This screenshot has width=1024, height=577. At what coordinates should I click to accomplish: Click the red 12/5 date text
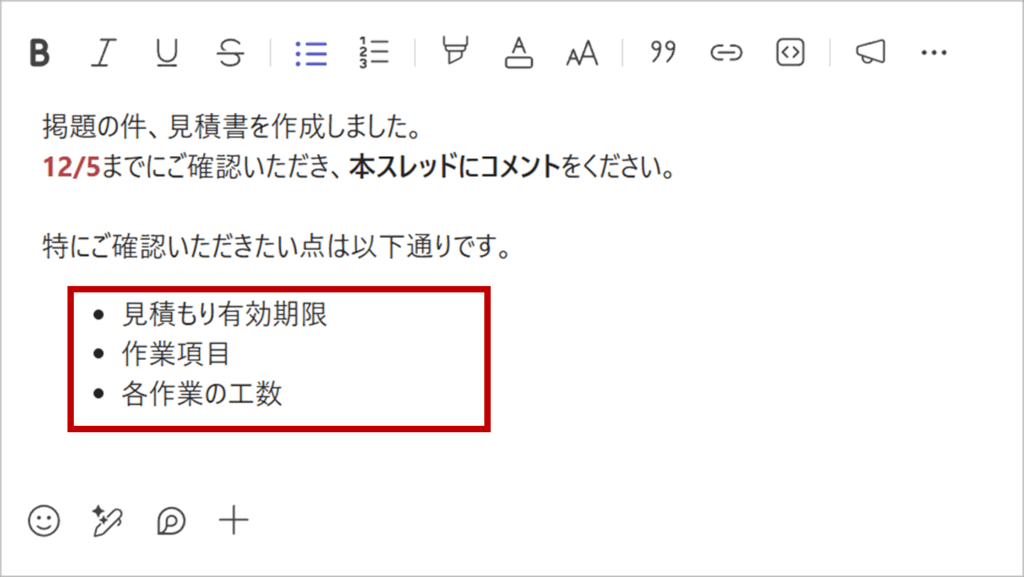tap(72, 167)
